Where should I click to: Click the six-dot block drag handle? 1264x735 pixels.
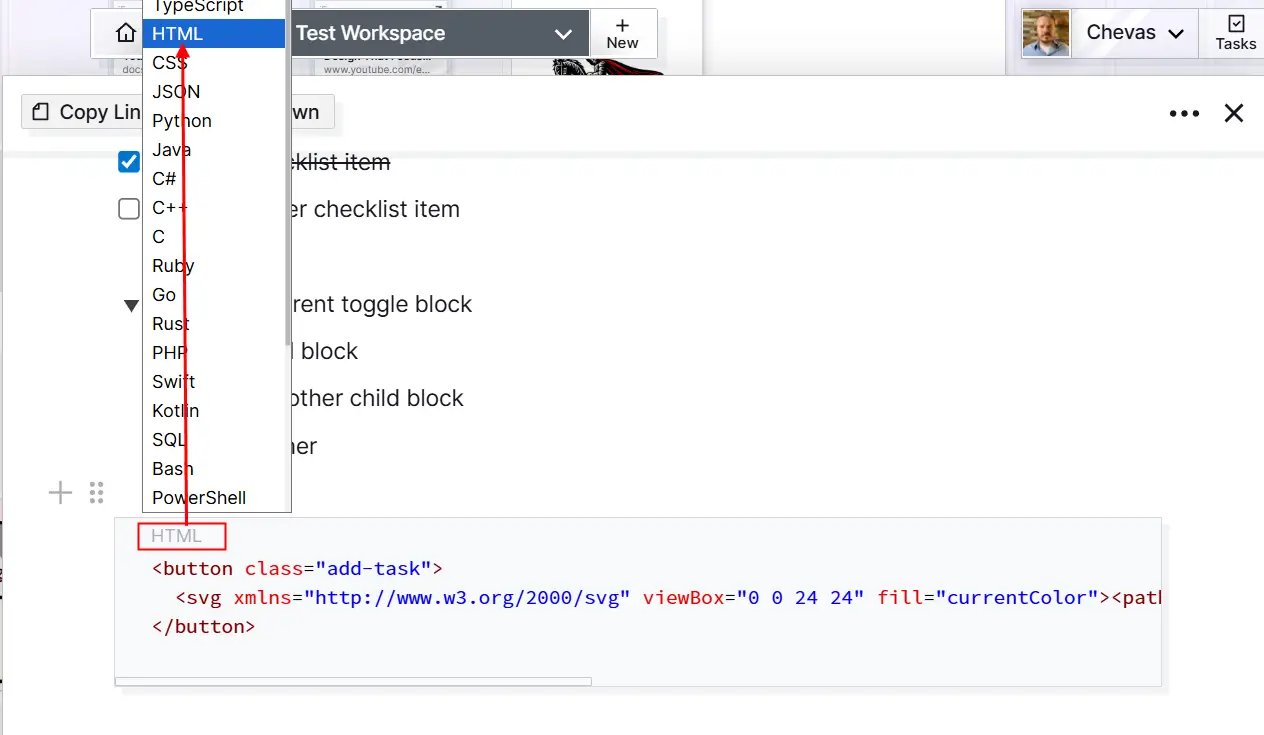(x=97, y=492)
